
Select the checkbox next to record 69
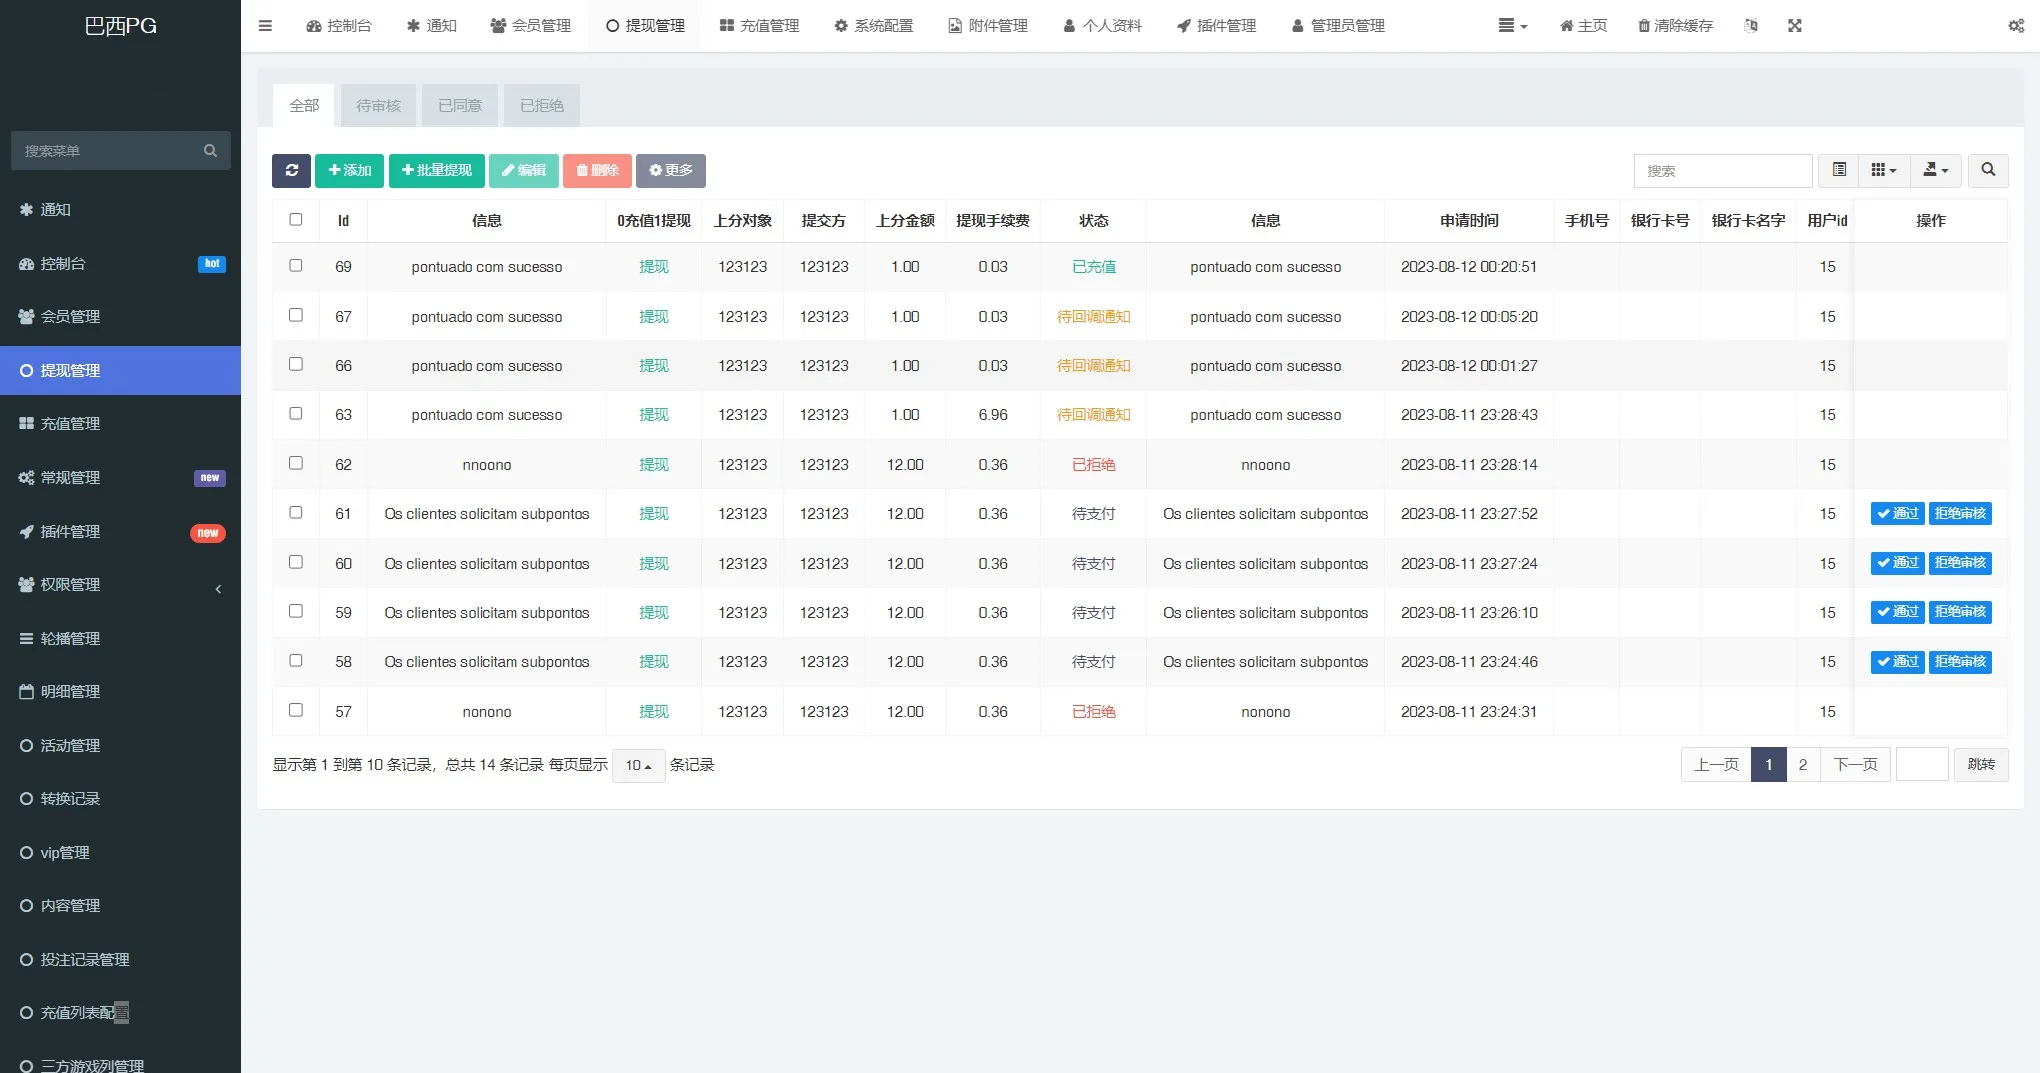pos(295,266)
